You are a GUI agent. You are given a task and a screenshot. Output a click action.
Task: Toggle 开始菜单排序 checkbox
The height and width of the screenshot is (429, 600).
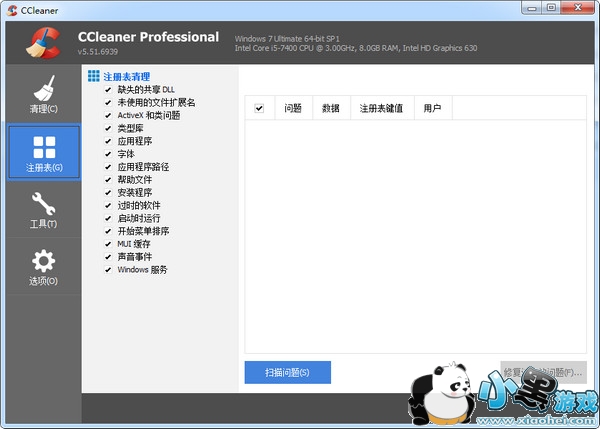tap(108, 231)
